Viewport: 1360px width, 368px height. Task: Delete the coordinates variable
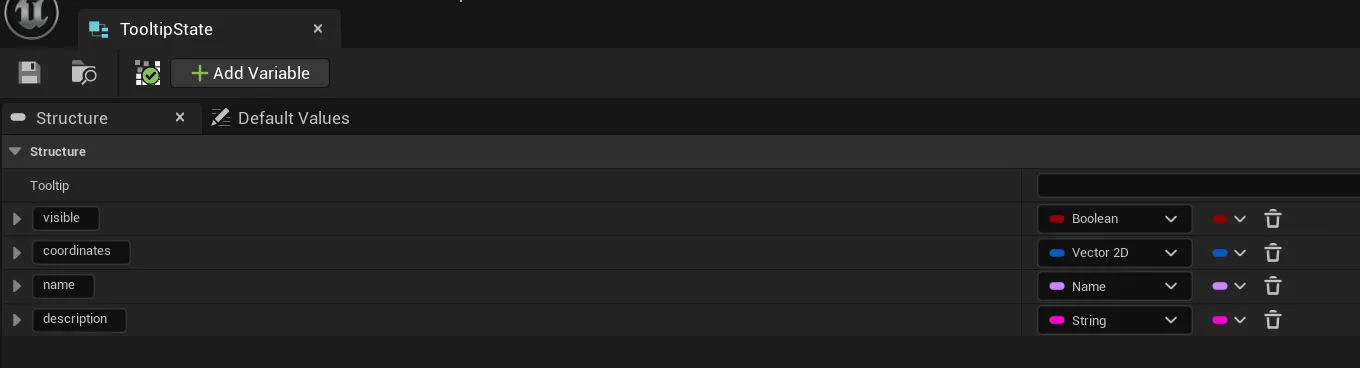(x=1273, y=253)
